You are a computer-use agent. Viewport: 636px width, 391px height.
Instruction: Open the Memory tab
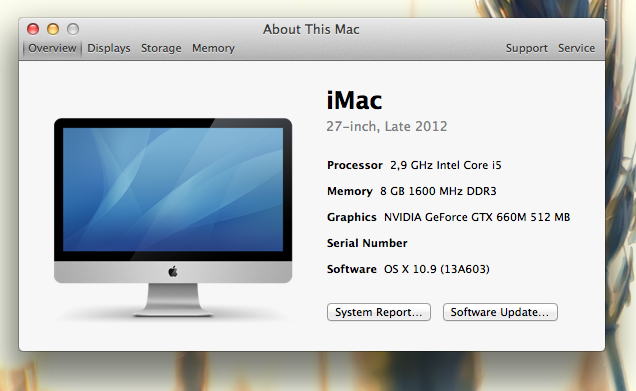213,48
